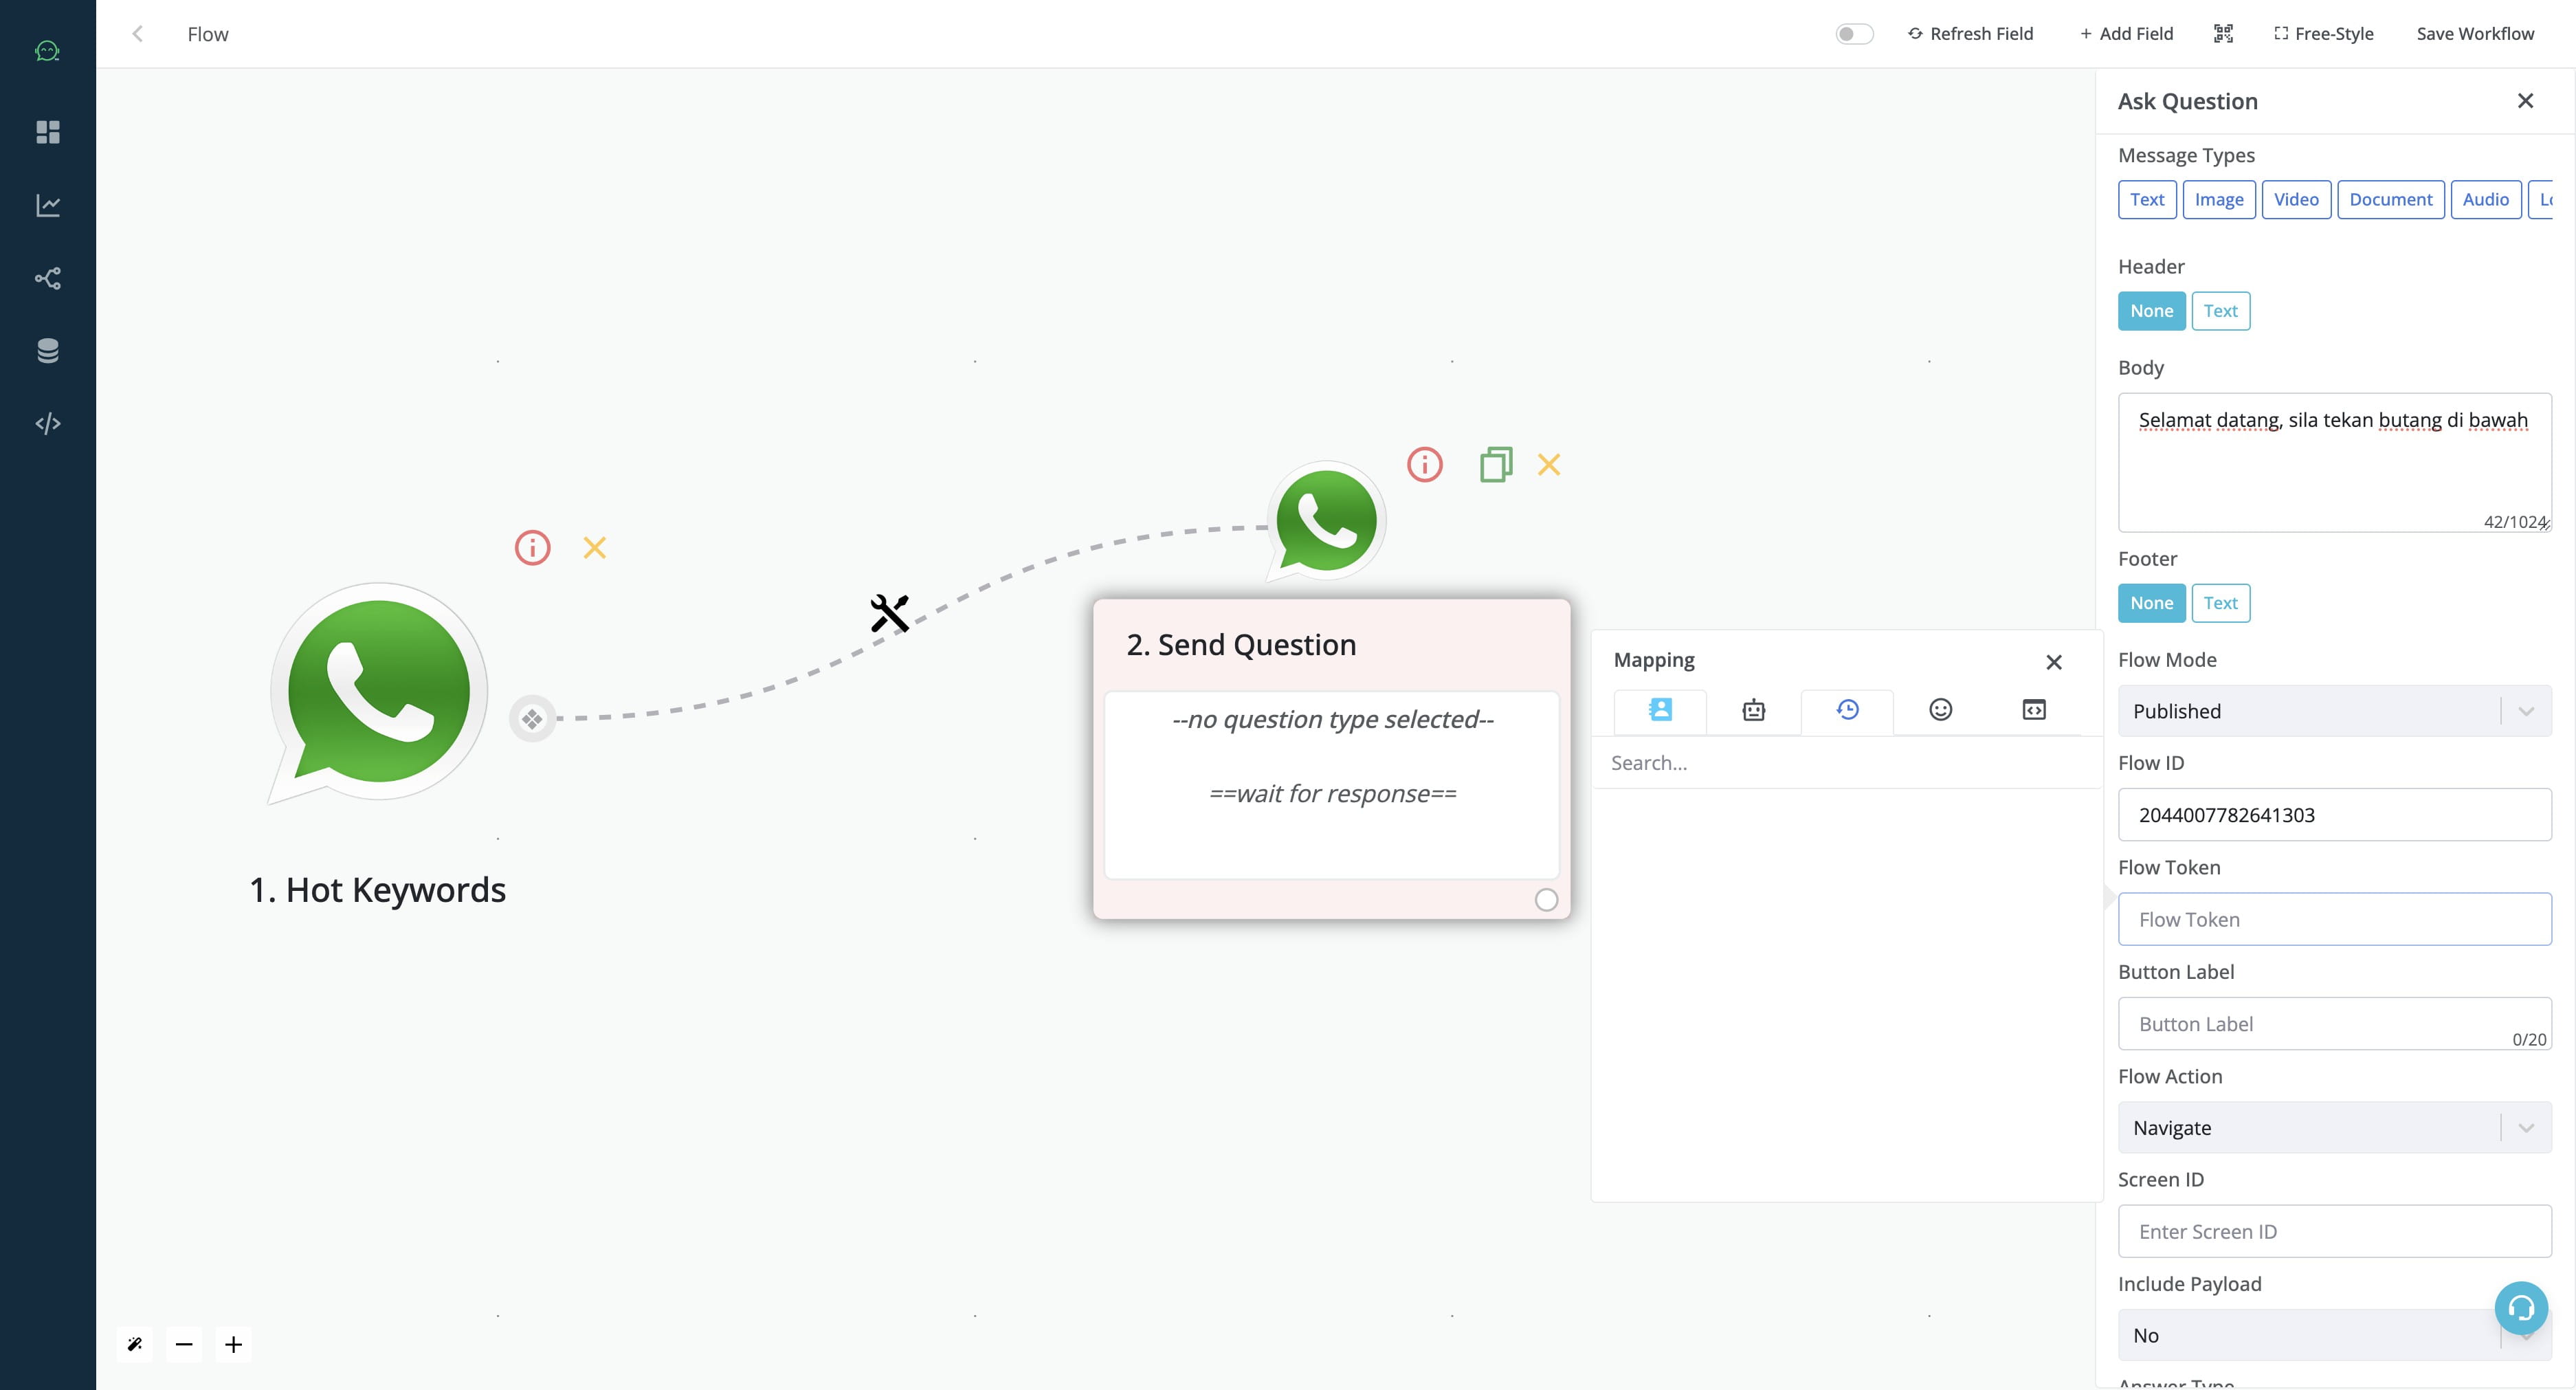Click the Hot Keywords output connector handle
The image size is (2576, 1390).
pyautogui.click(x=532, y=718)
